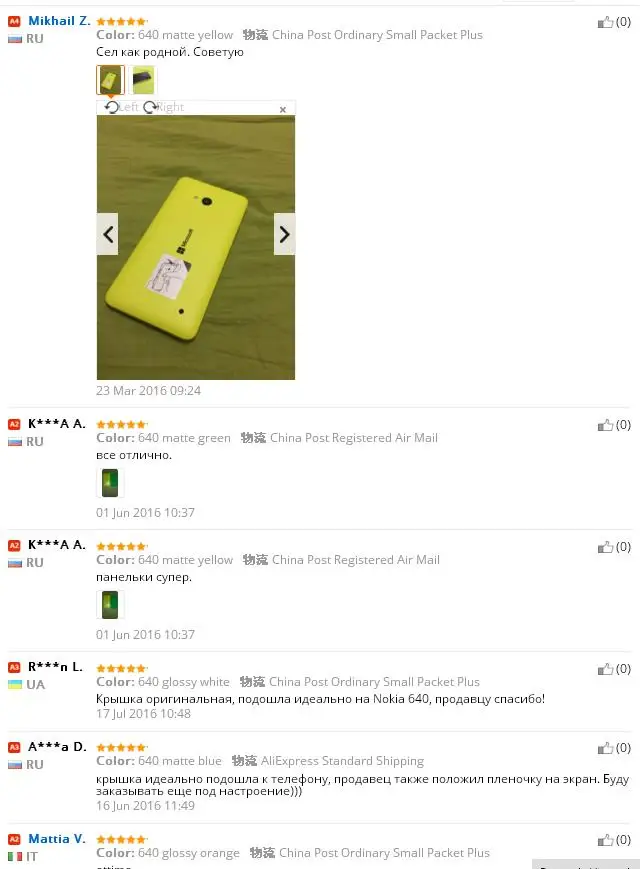Select the first yellow phone thumbnail

(x=110, y=80)
